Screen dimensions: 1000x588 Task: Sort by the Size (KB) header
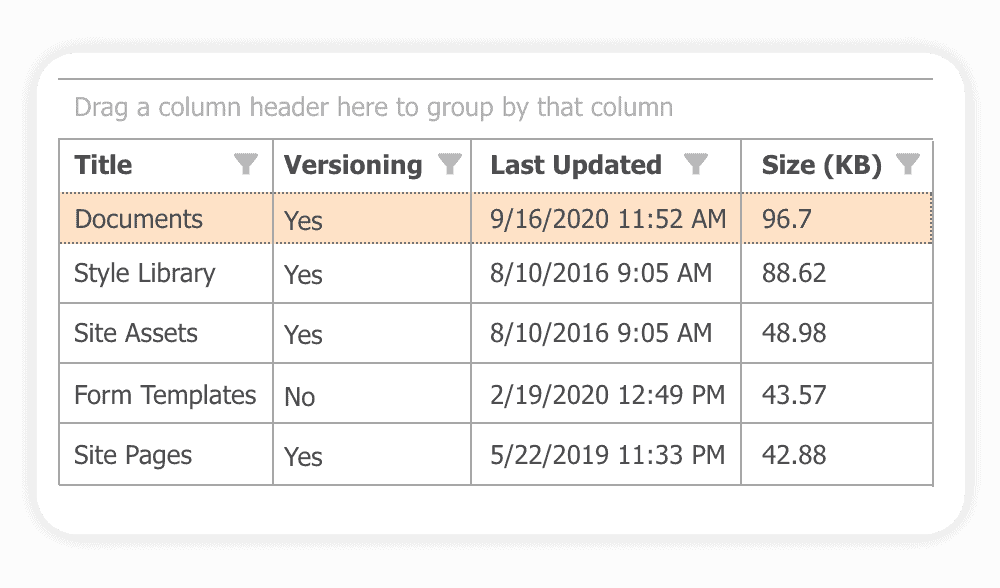point(822,165)
